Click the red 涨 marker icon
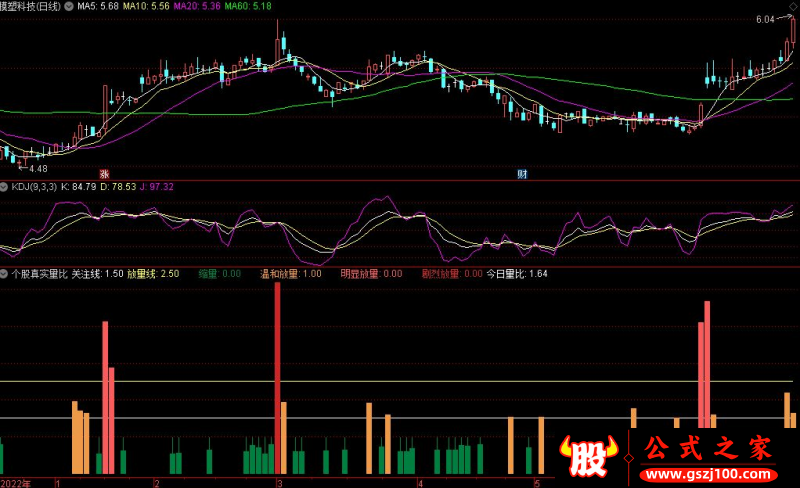Image resolution: width=800 pixels, height=488 pixels. [x=104, y=174]
